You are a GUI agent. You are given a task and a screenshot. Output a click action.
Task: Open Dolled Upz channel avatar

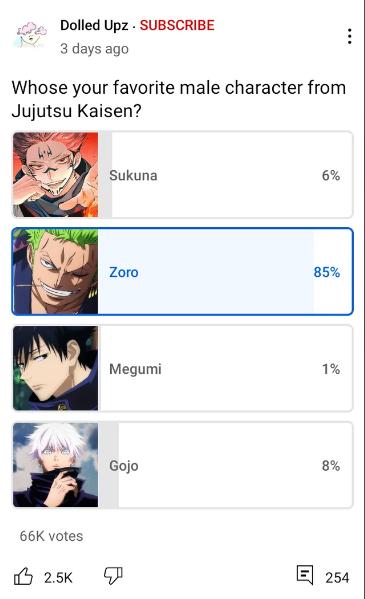tap(32, 35)
